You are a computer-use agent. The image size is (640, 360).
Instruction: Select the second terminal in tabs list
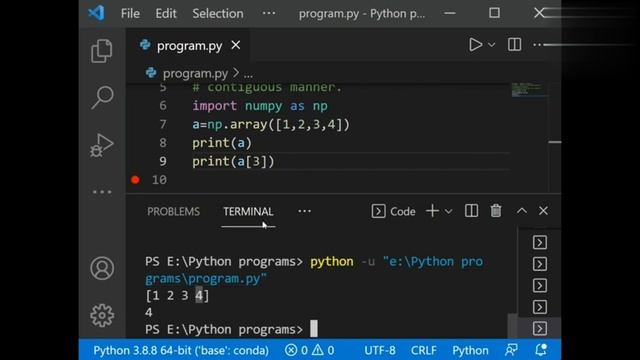pos(540,264)
